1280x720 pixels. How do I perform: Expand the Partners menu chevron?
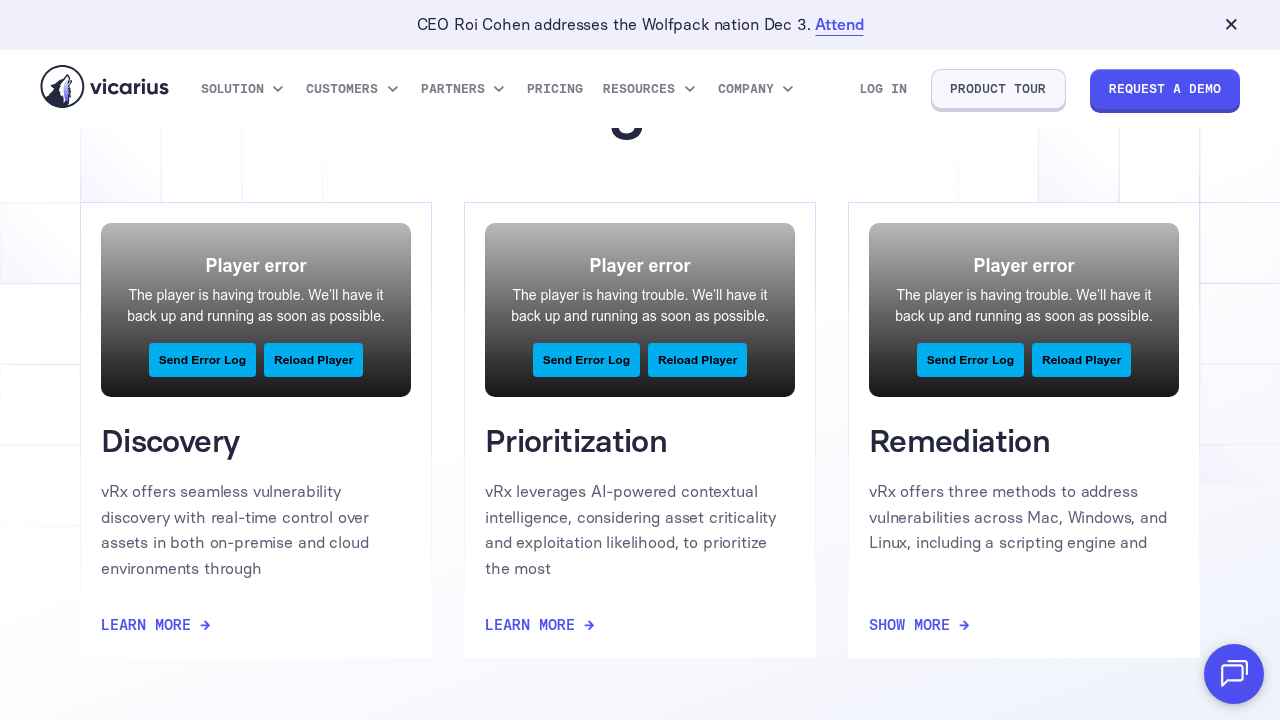pyautogui.click(x=499, y=89)
